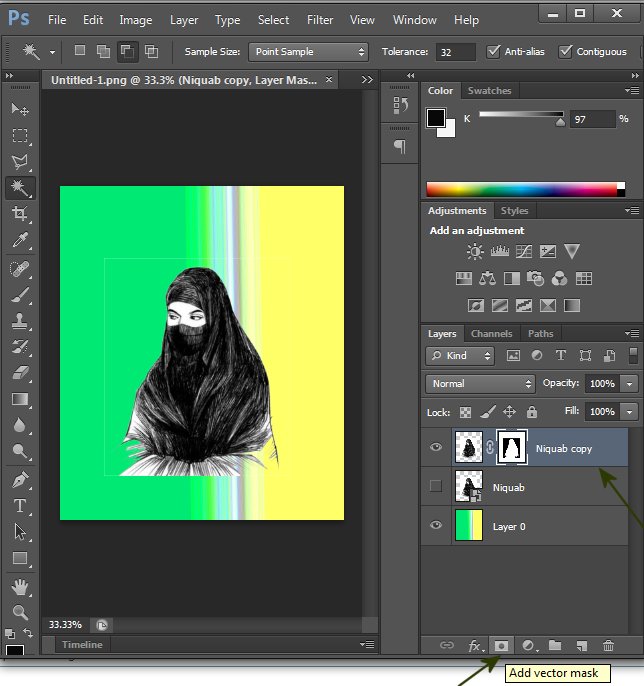Image resolution: width=644 pixels, height=686 pixels.
Task: Create new fill or adjustment layer
Action: pos(529,646)
